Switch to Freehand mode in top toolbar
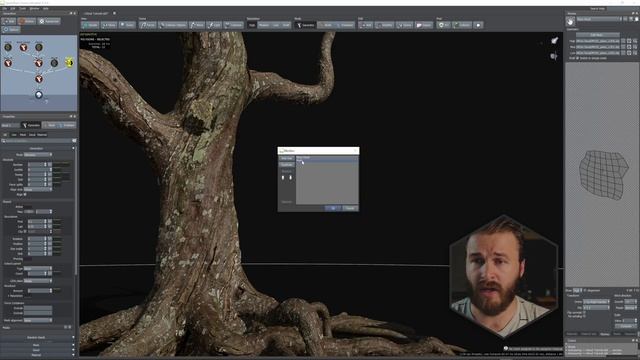Screen dimensions: 640x360 click(x=345, y=25)
